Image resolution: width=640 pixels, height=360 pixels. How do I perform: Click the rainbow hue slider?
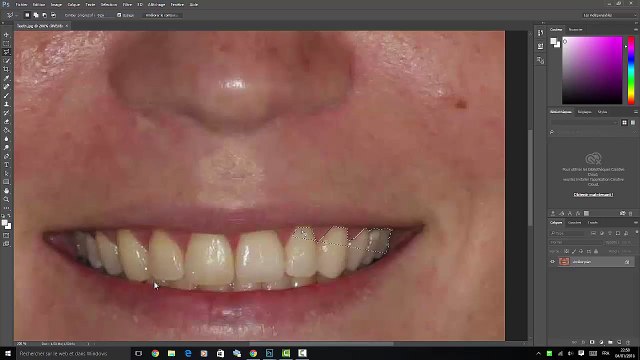click(x=631, y=70)
